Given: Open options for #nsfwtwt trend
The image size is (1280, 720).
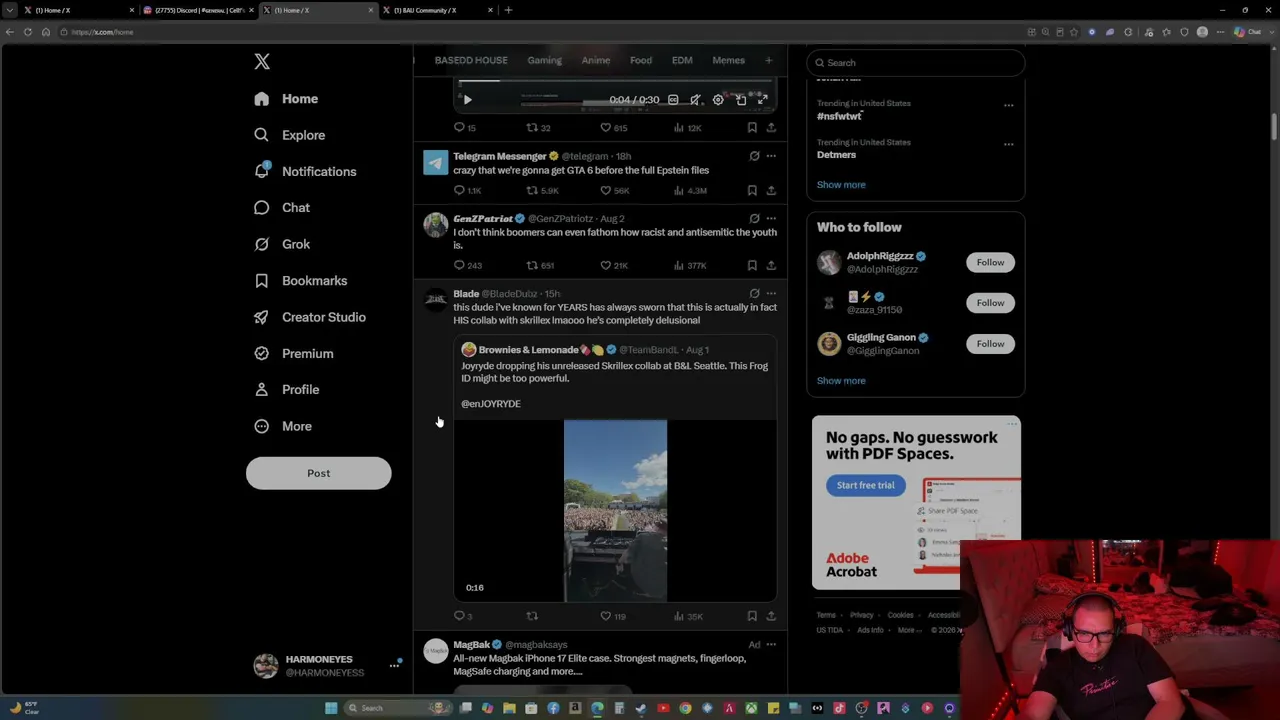Looking at the screenshot, I should click(1009, 105).
